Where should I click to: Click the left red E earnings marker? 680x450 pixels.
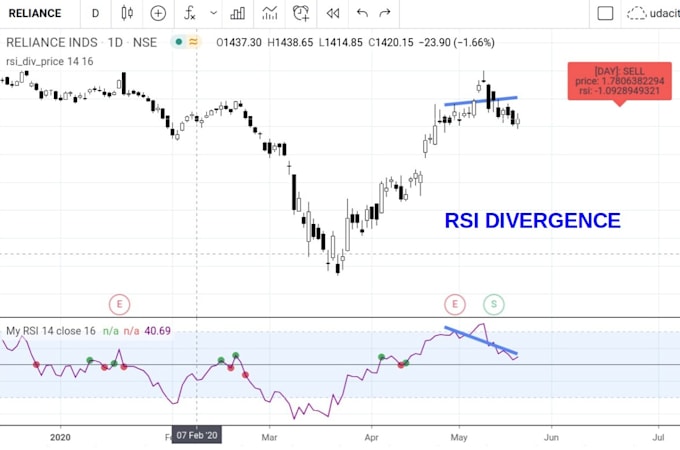click(119, 304)
